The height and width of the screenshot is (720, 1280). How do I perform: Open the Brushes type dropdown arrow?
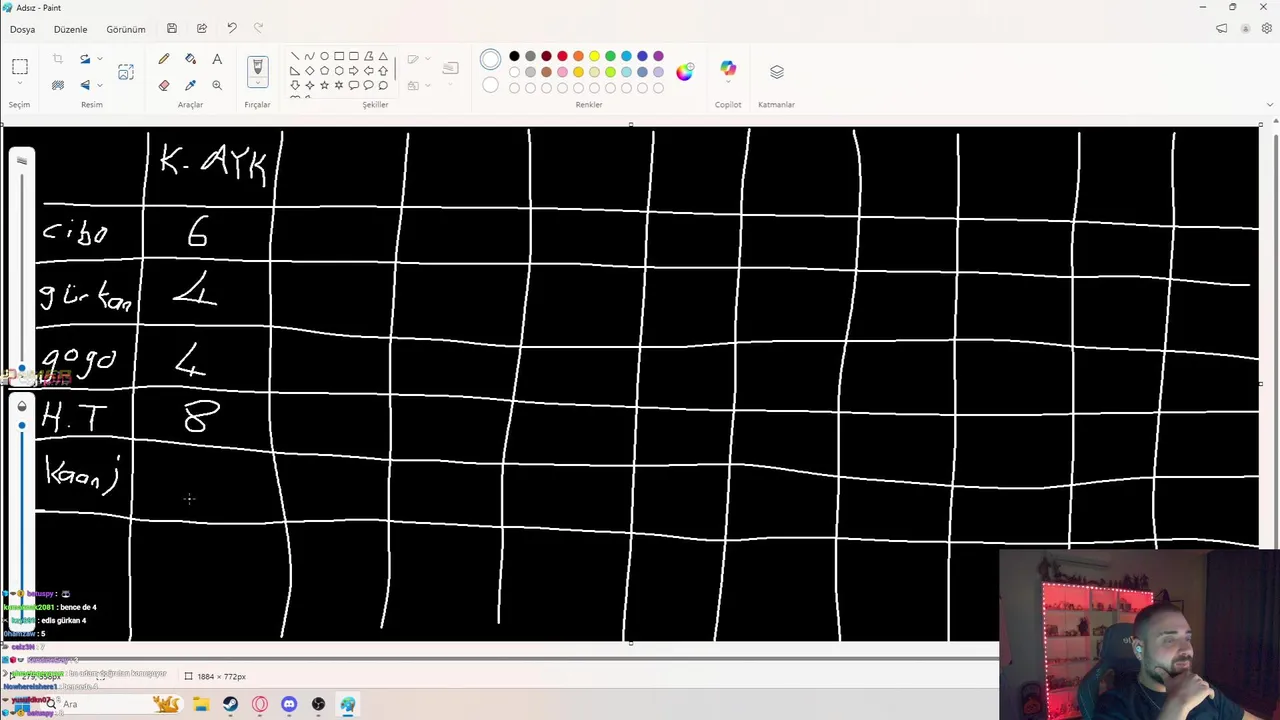coord(258,83)
